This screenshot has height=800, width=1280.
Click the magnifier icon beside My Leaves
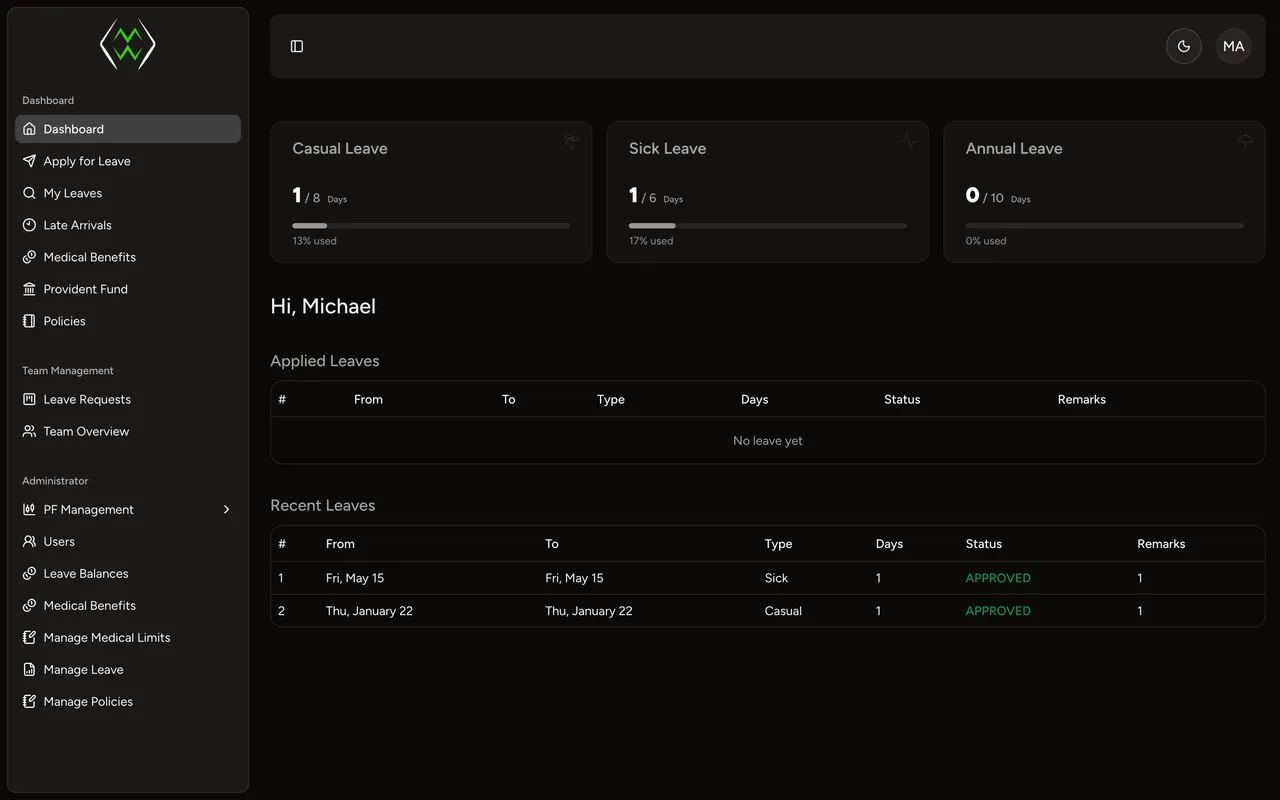30,193
